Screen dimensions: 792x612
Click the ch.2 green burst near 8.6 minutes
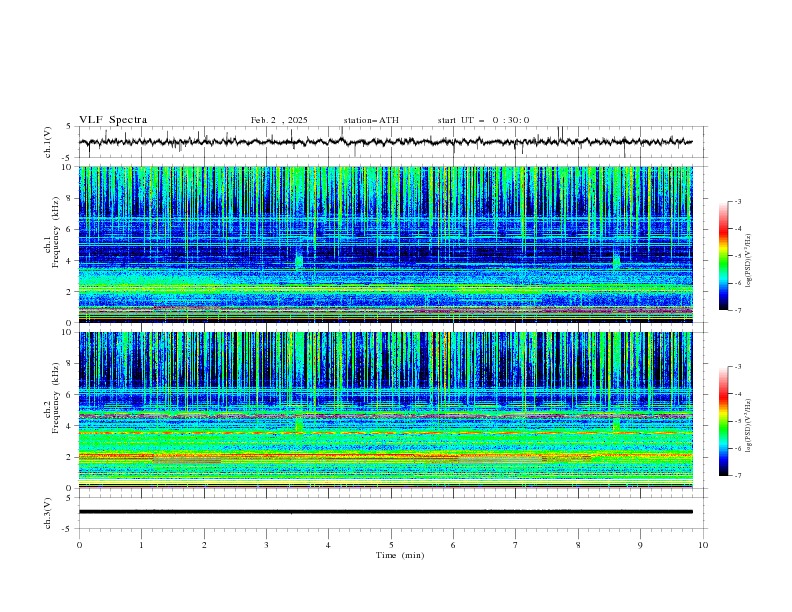(616, 423)
